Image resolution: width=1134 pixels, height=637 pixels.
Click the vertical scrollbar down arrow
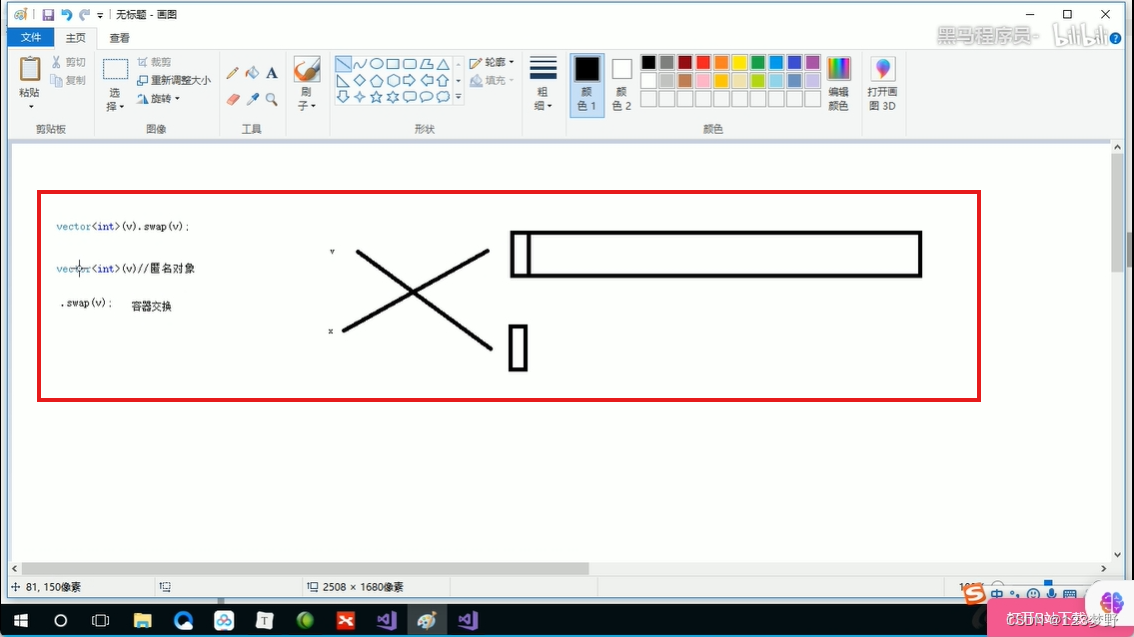point(1117,555)
